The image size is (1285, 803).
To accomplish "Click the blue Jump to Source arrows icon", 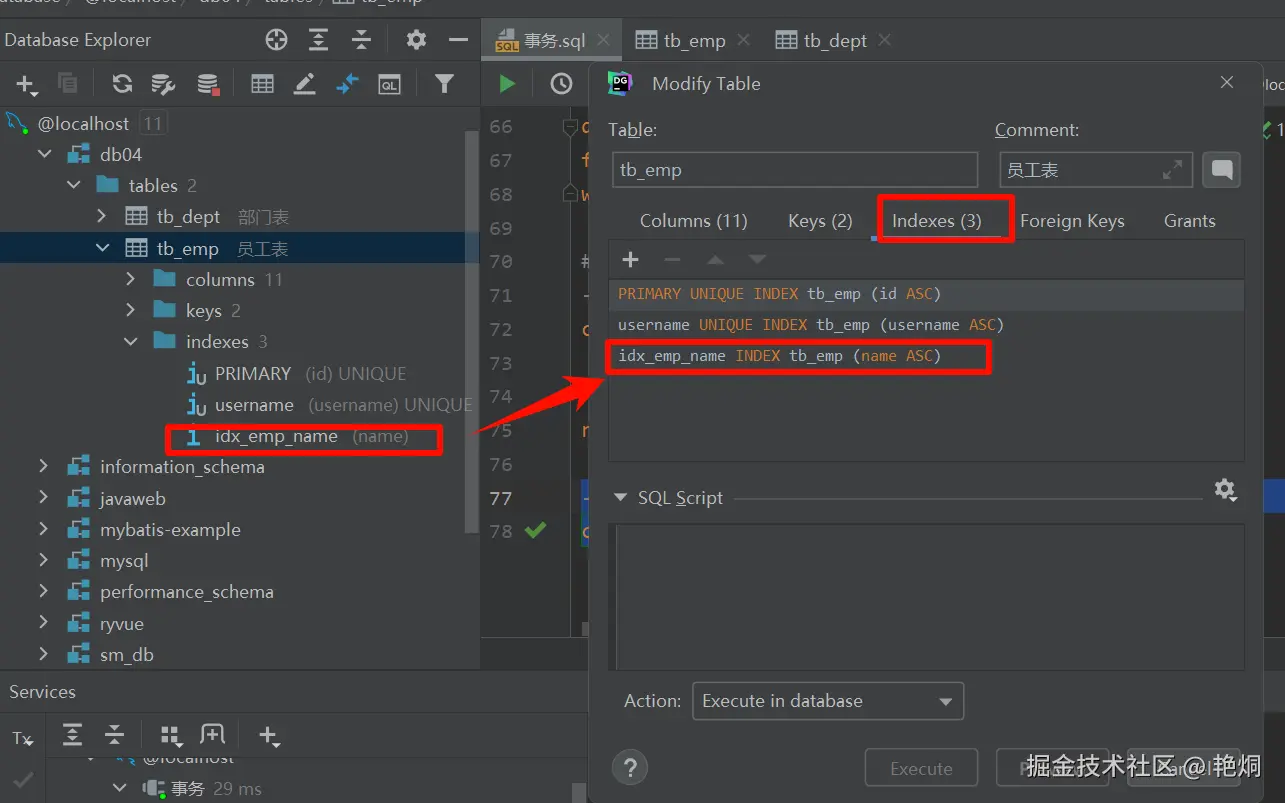I will (347, 84).
